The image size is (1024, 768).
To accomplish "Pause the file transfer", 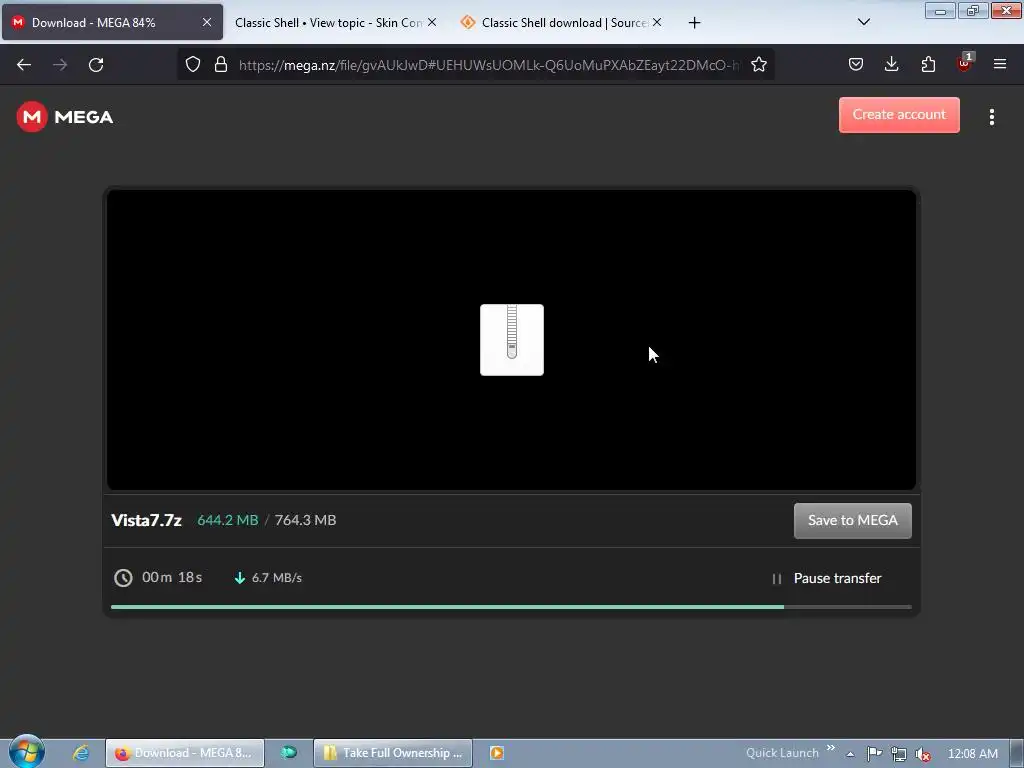I will tap(826, 578).
